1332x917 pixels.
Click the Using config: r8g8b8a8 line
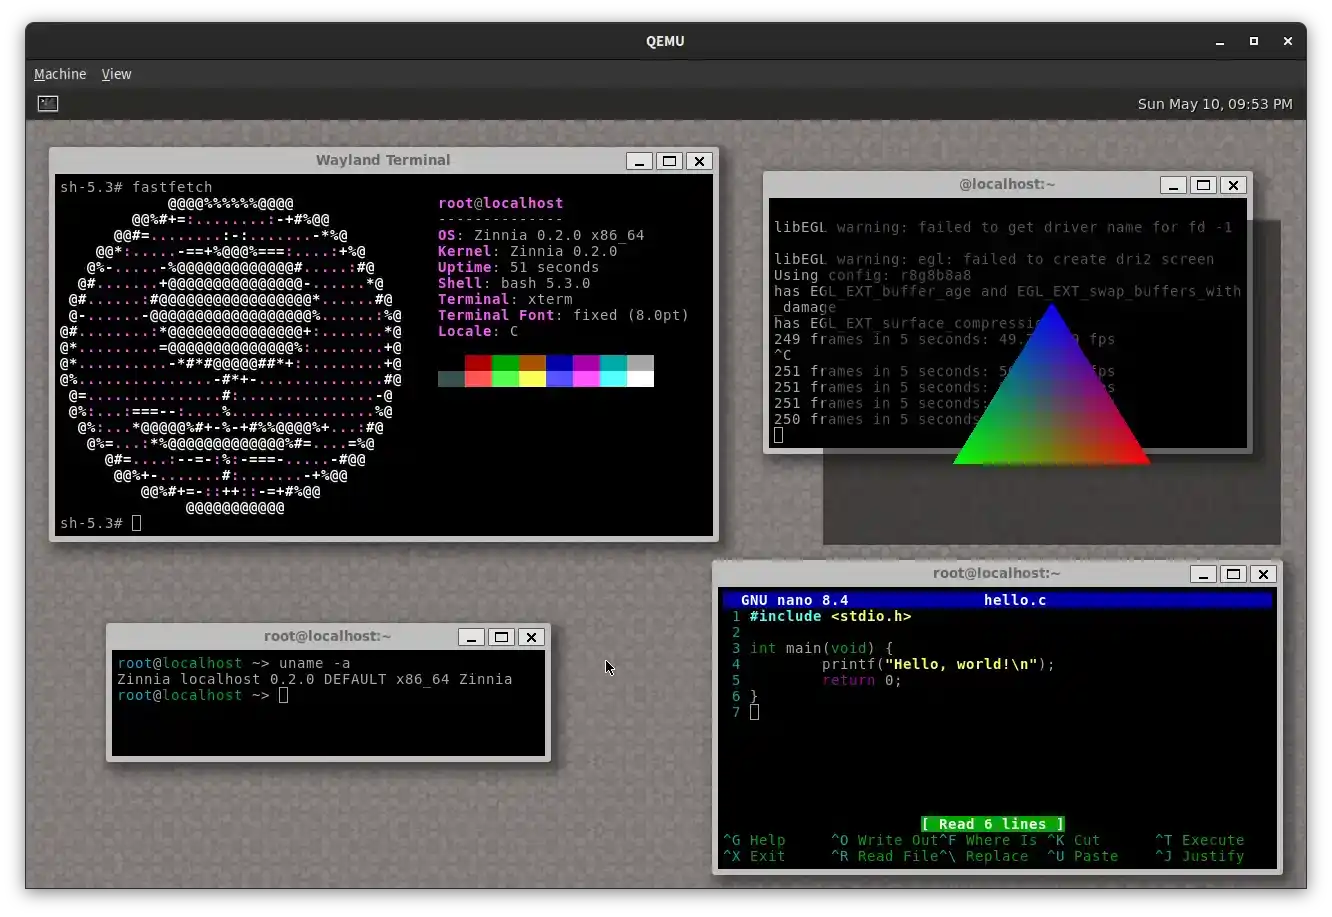[872, 275]
